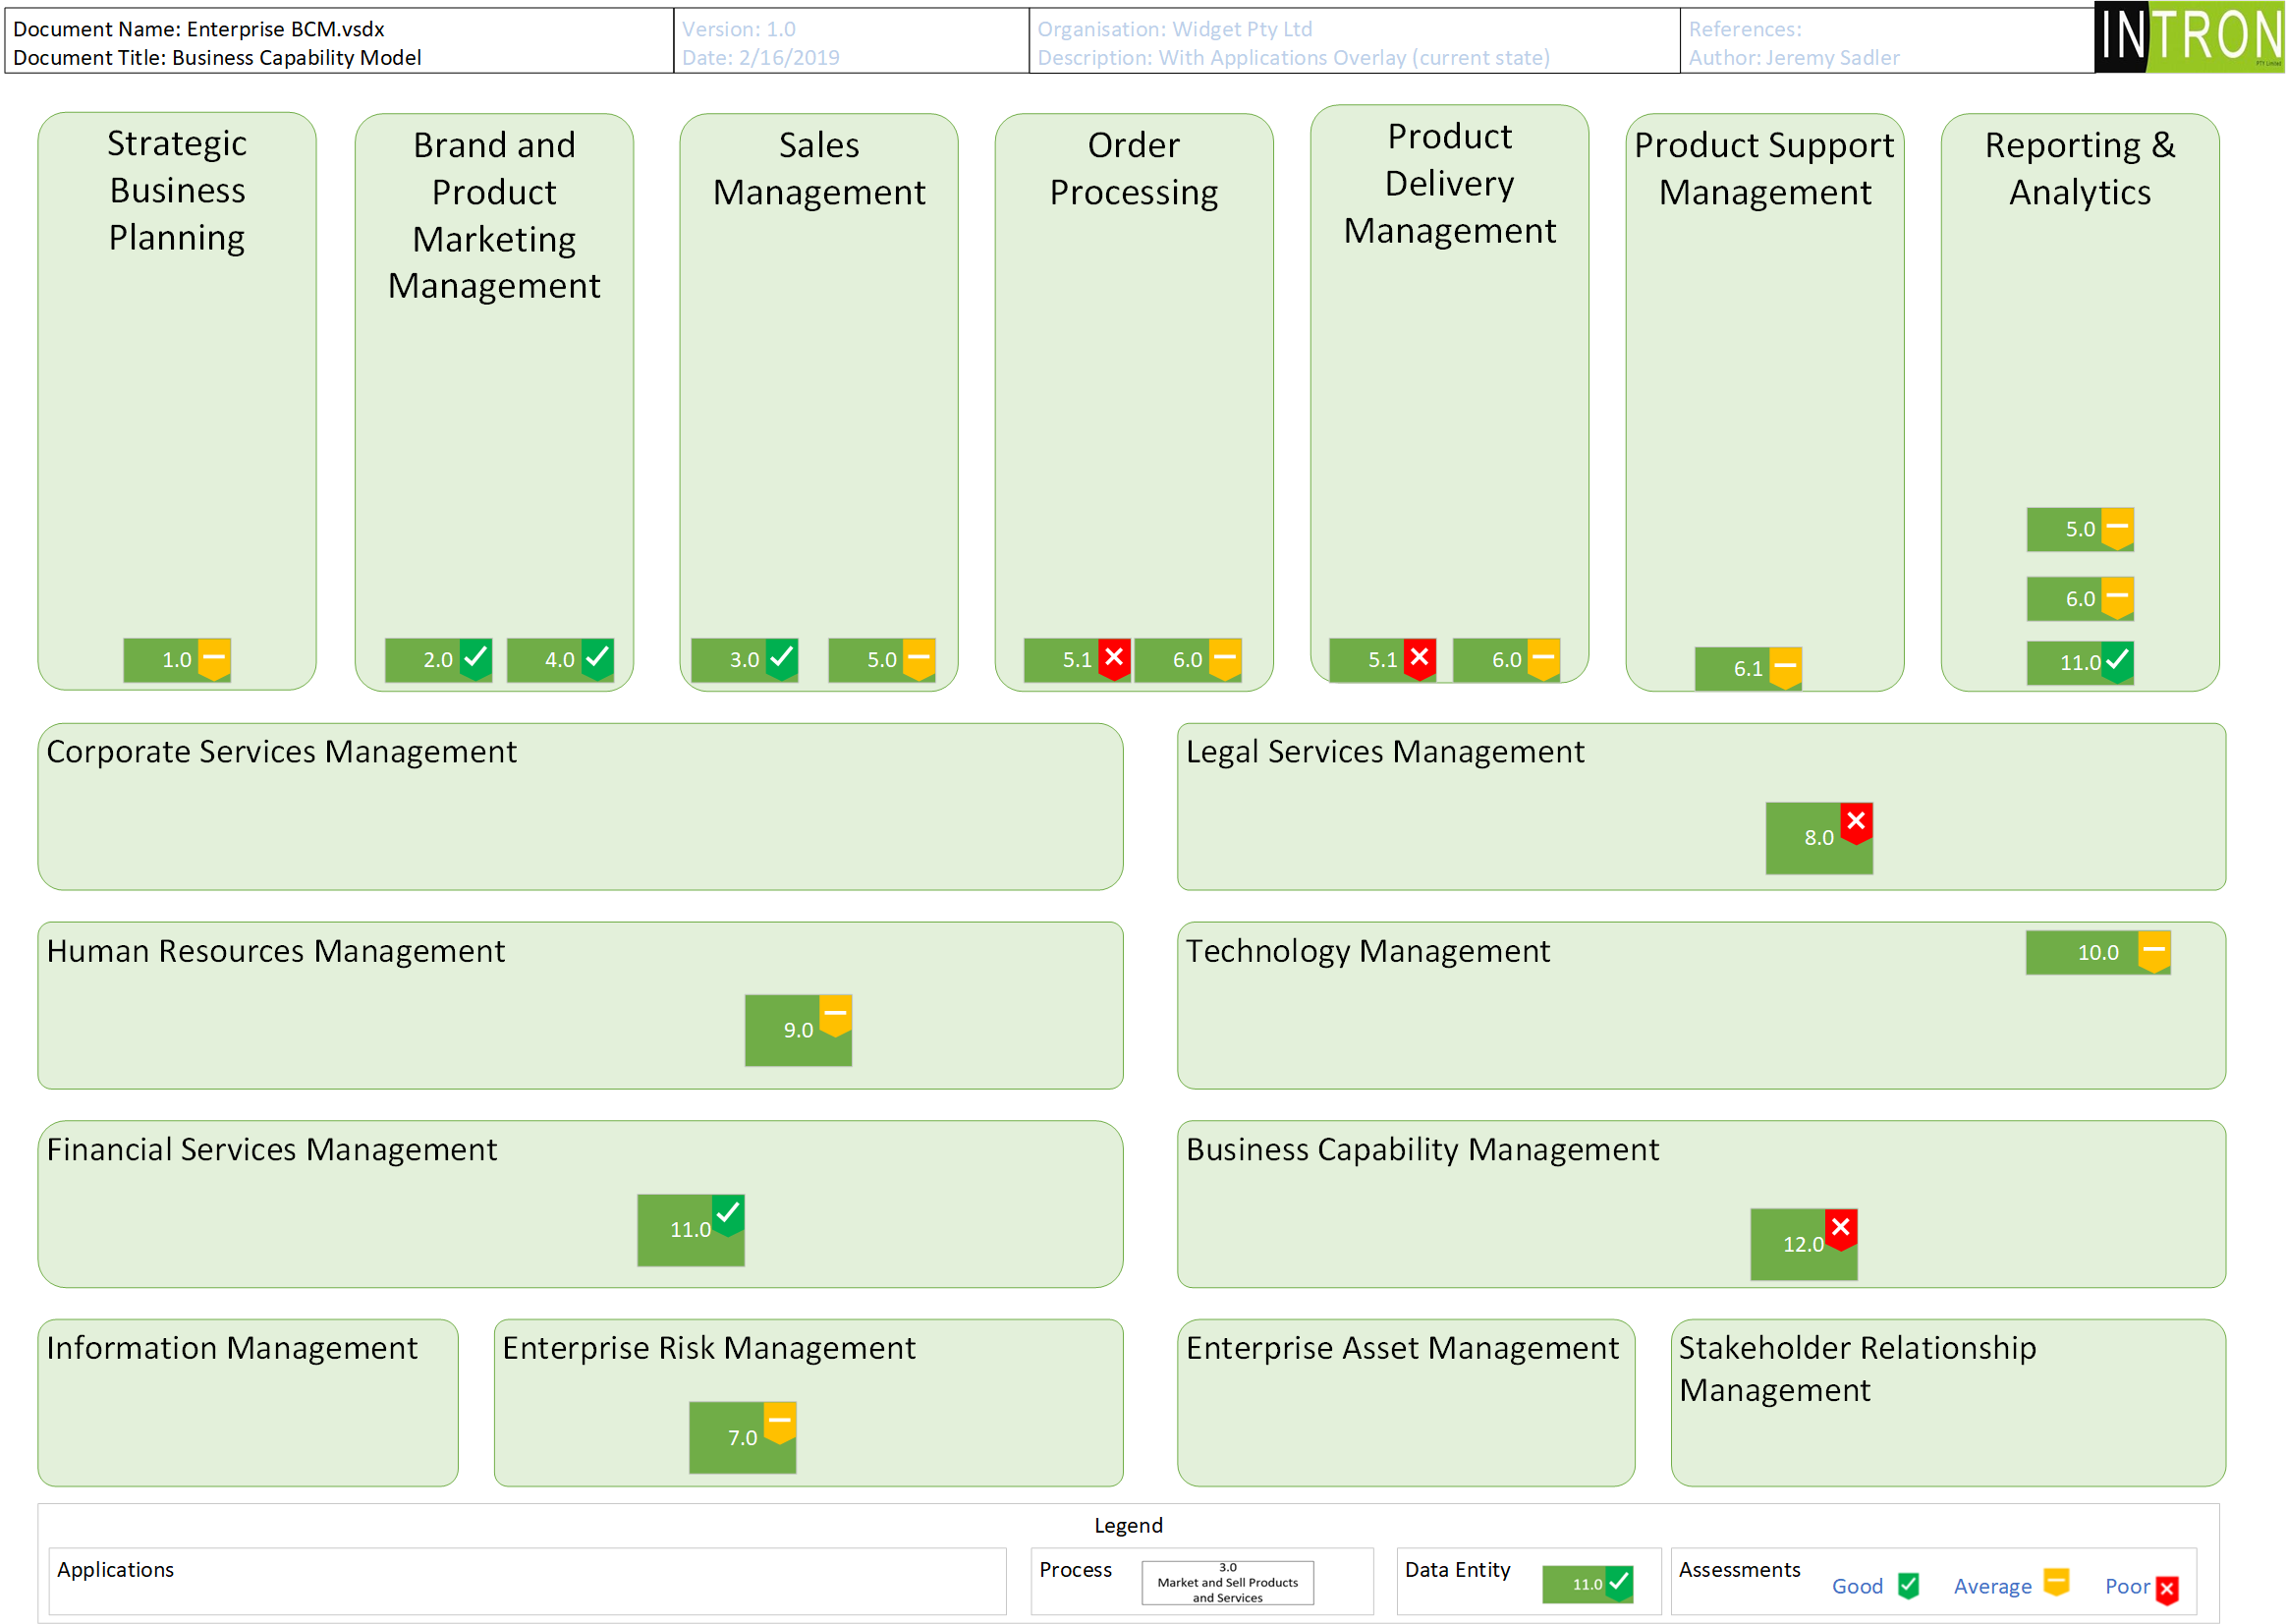Click green check icon on 2.0 entity
The height and width of the screenshot is (1624, 2286).
476,657
